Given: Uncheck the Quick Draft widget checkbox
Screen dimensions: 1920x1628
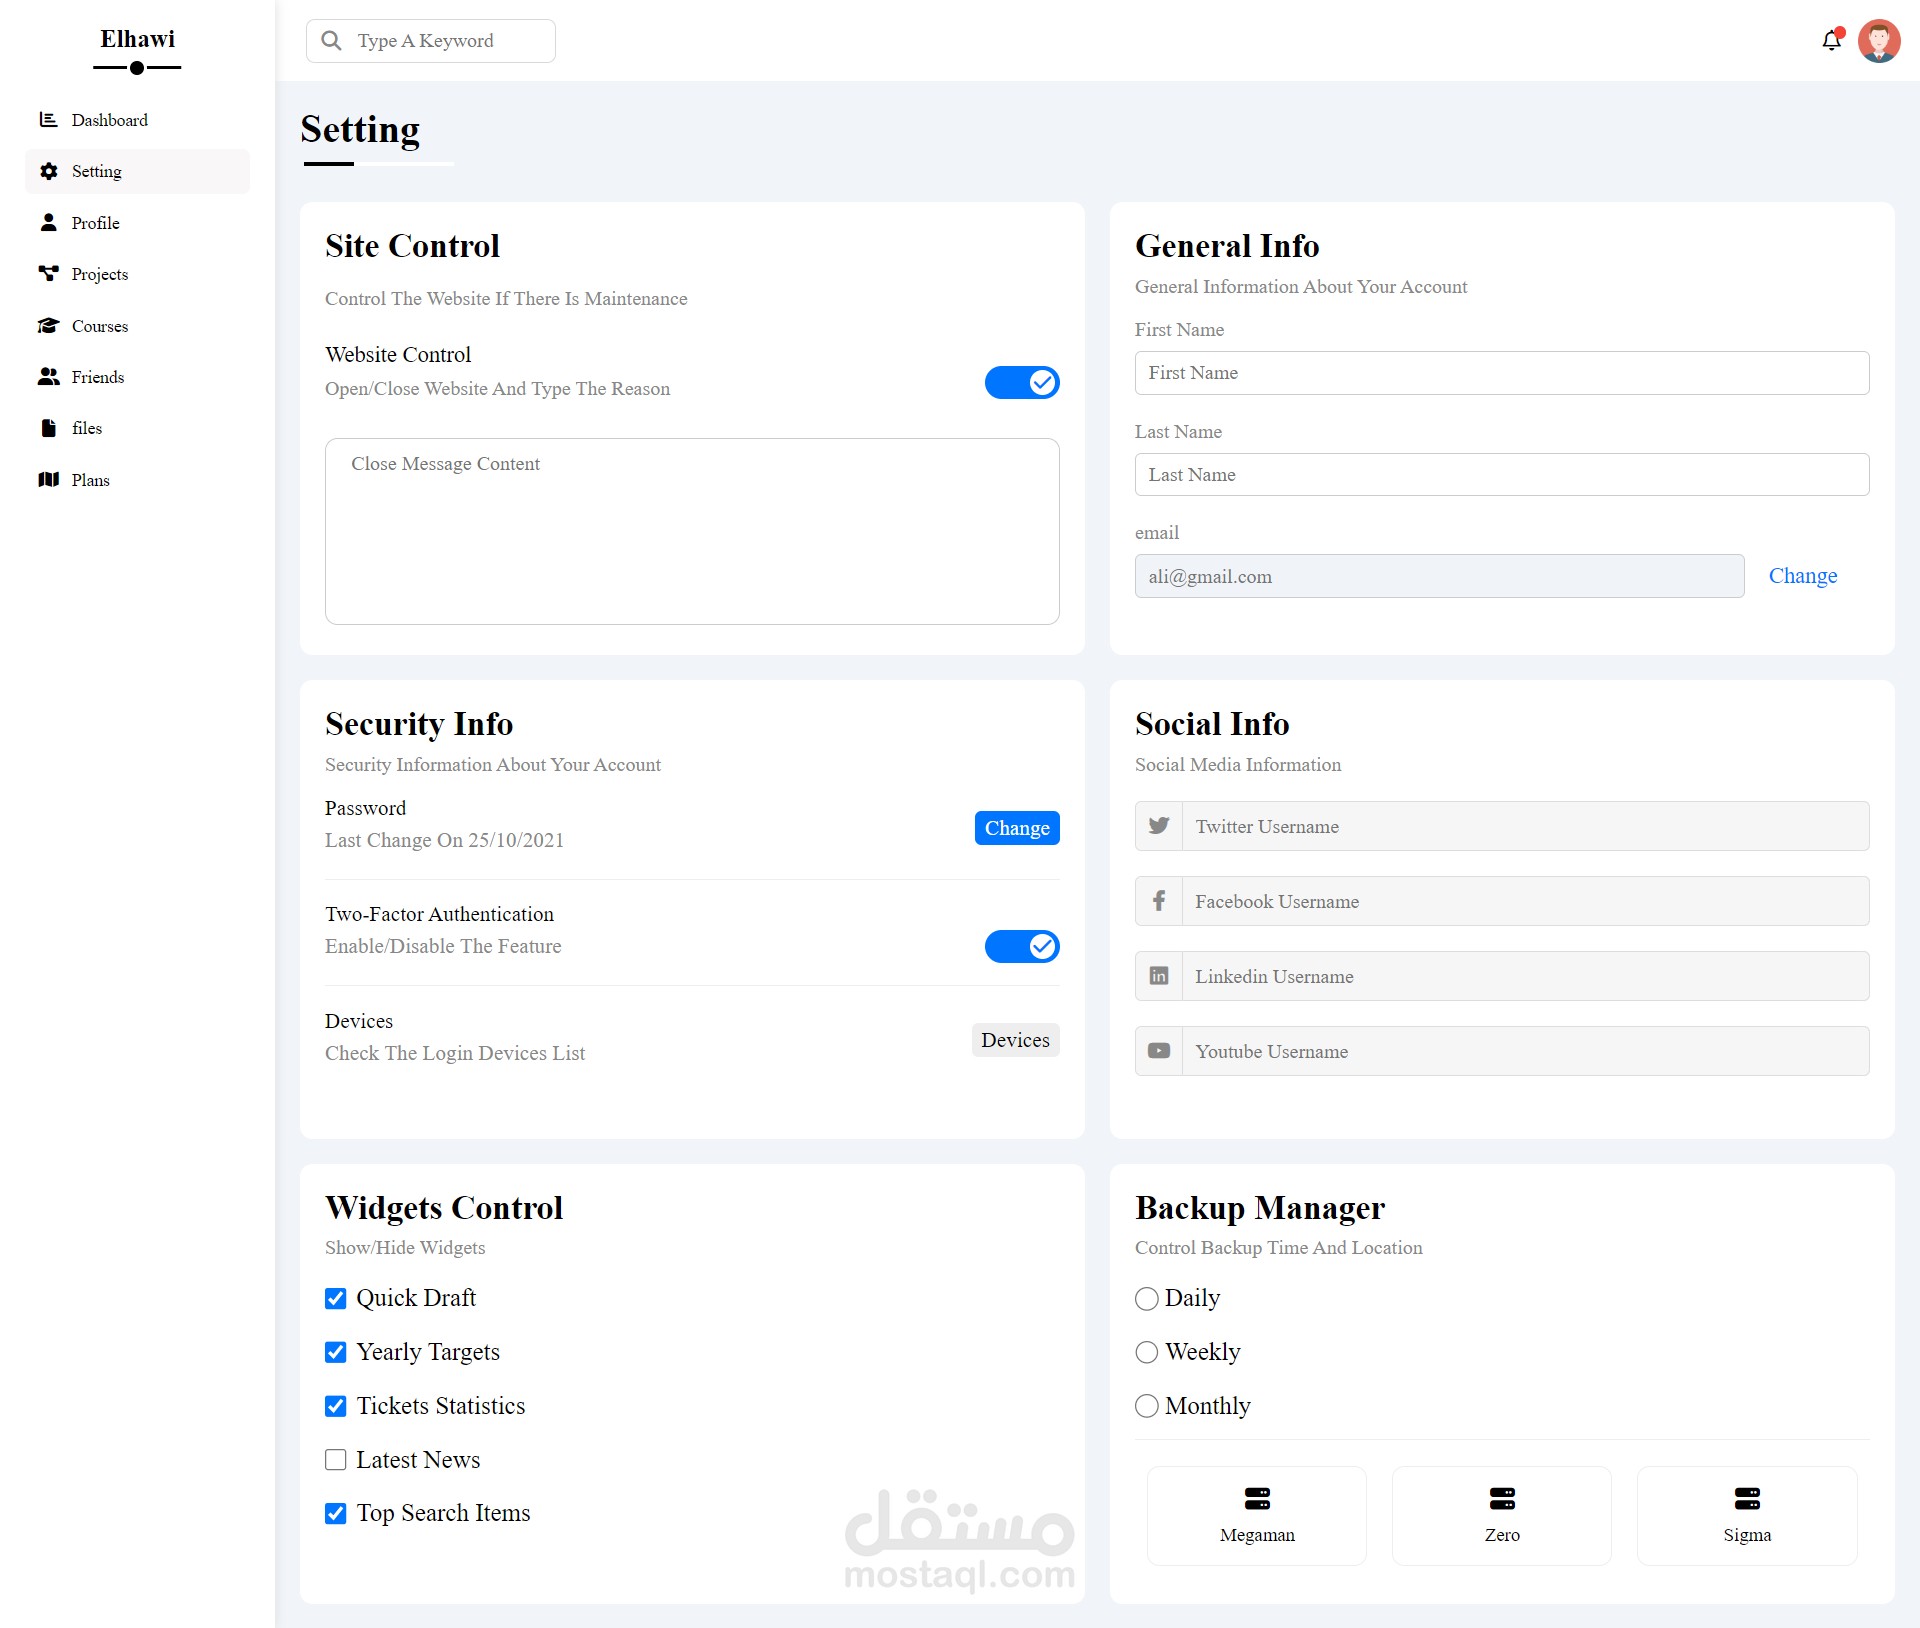Looking at the screenshot, I should (336, 1298).
